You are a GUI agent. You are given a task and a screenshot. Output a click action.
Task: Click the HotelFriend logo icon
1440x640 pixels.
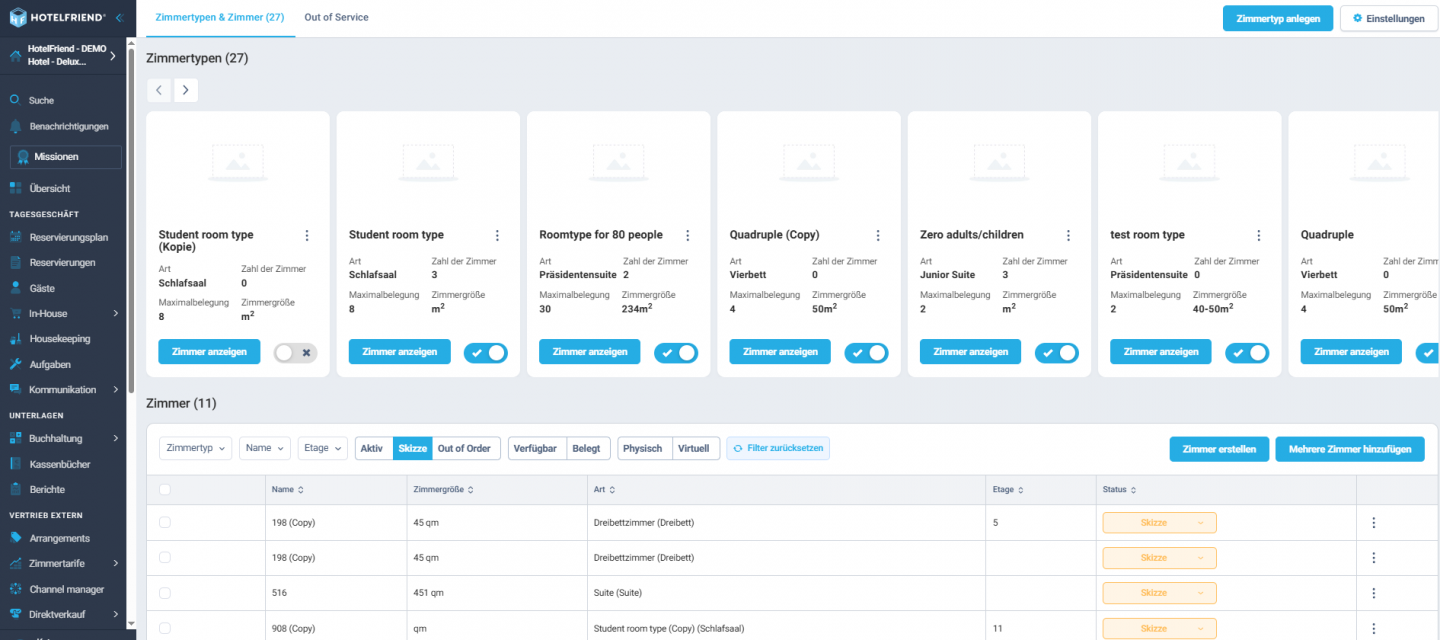(x=17, y=18)
